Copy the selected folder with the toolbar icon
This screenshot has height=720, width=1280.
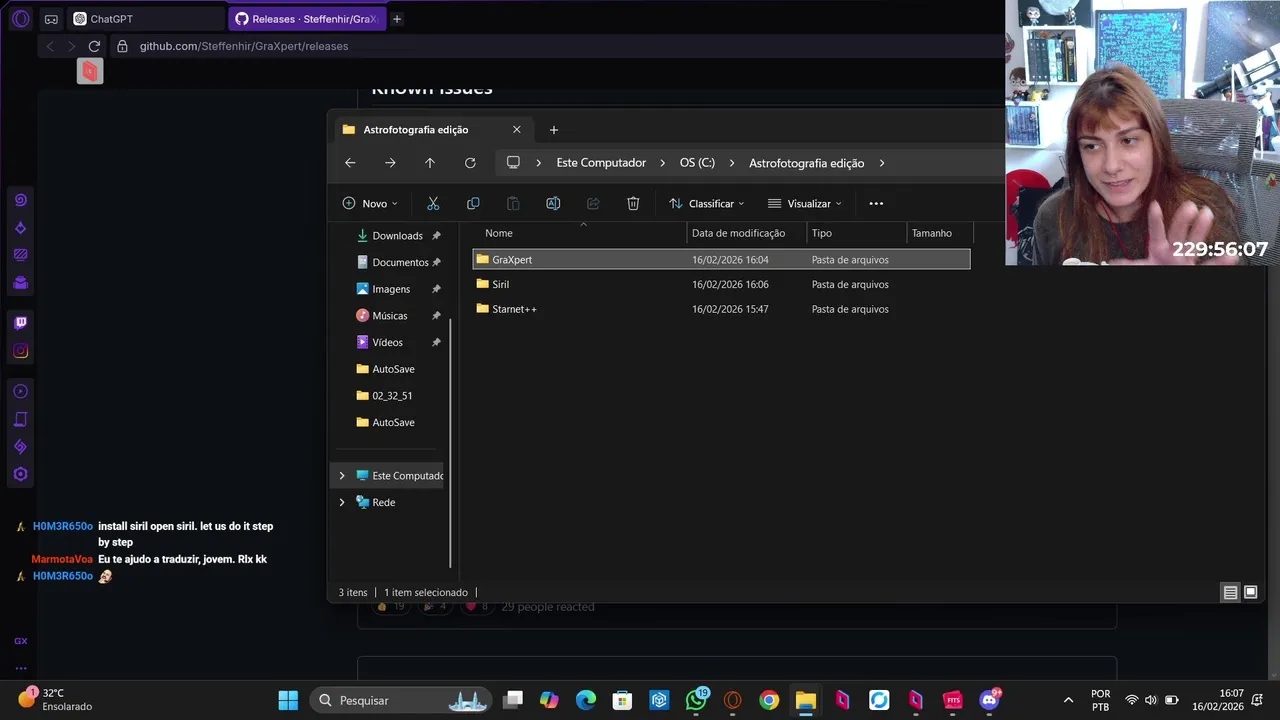(x=473, y=203)
